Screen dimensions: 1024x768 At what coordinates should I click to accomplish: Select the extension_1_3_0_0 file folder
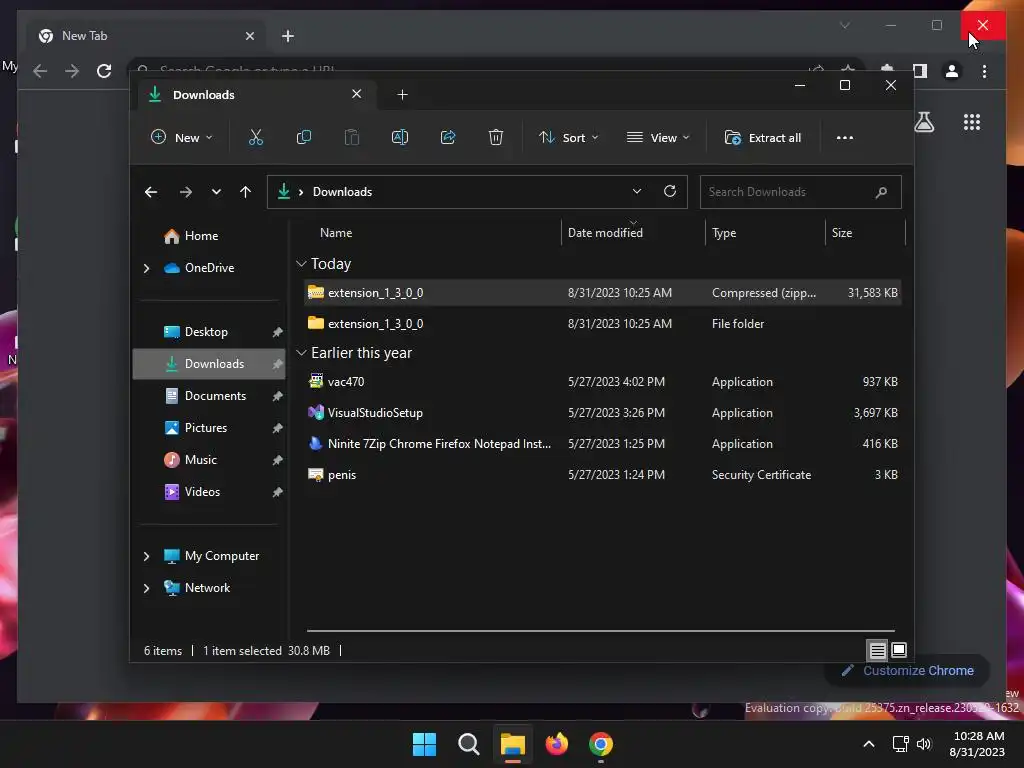click(602, 324)
